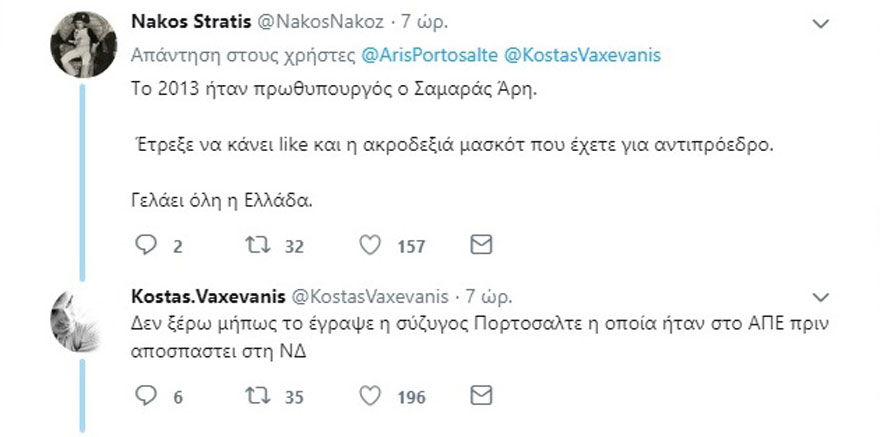
Task: Click Nakos Stratis profile picture
Action: click(x=84, y=44)
